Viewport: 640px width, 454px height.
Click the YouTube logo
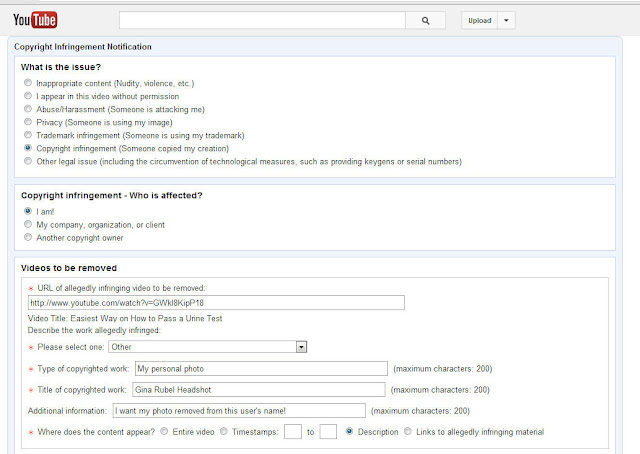(35, 20)
